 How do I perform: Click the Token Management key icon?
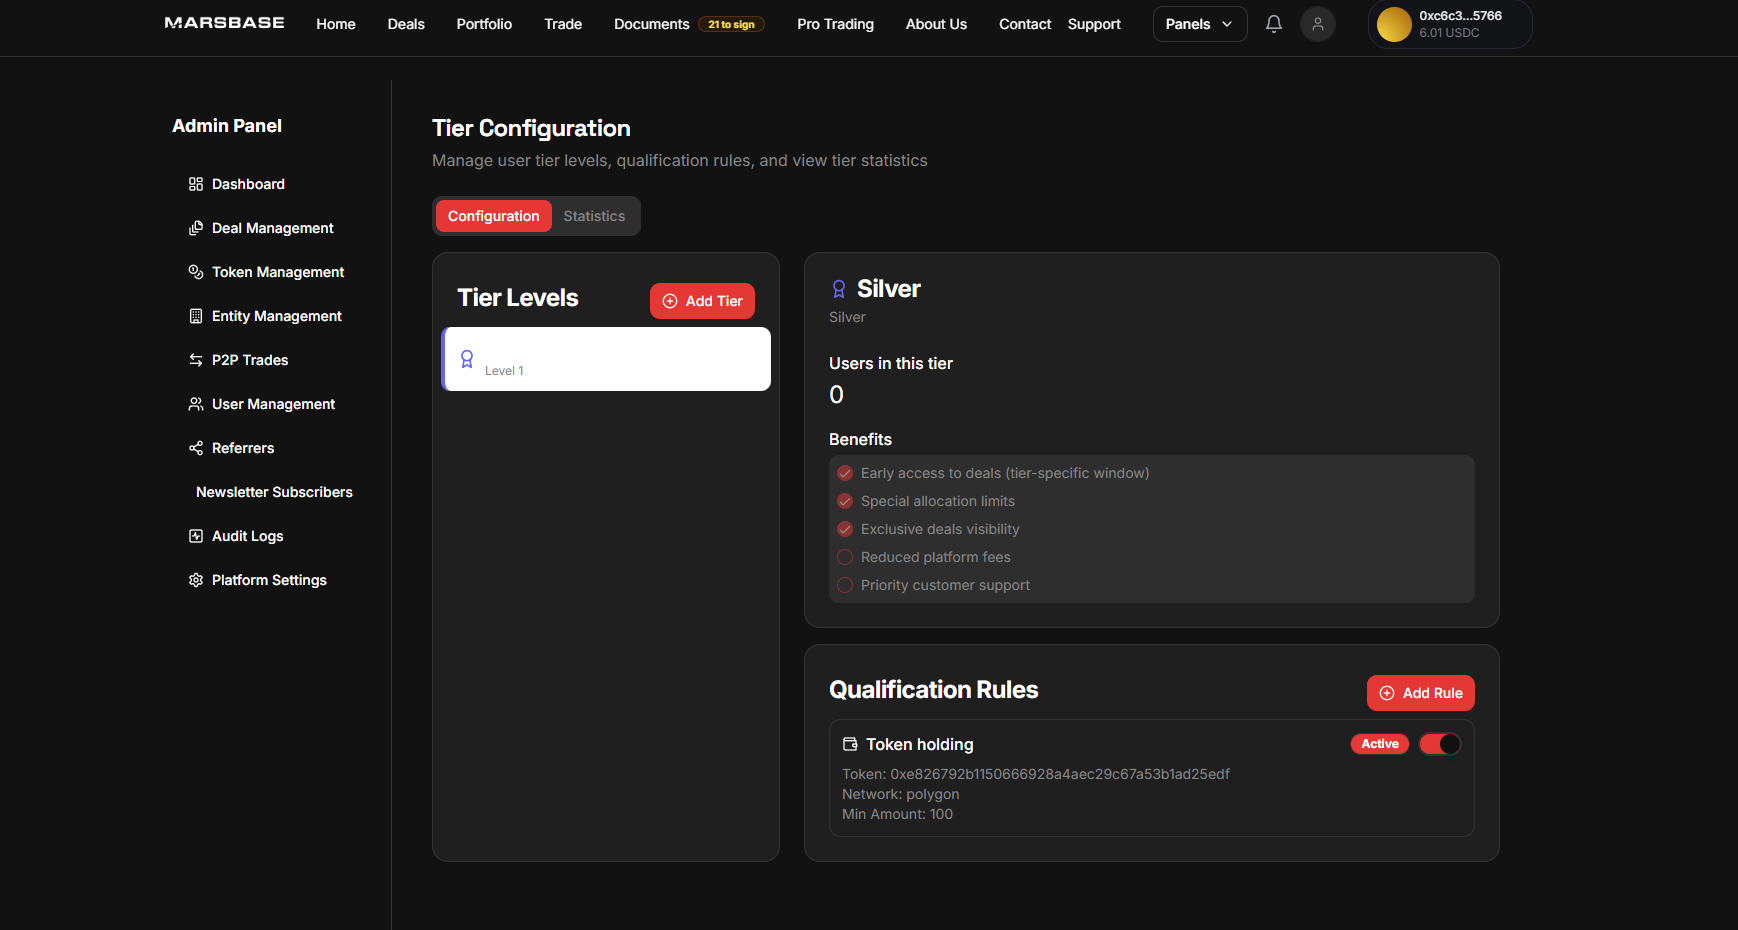pos(195,272)
